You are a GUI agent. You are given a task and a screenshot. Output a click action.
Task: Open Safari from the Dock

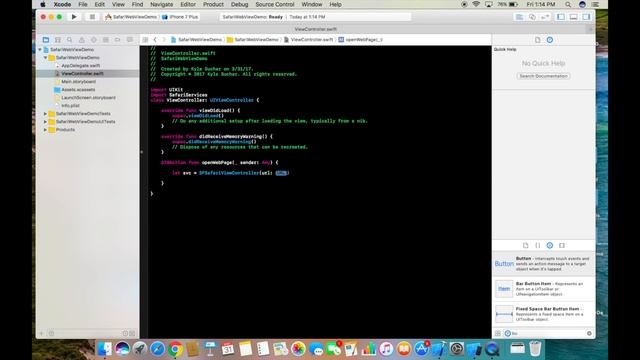pyautogui.click(x=157, y=349)
